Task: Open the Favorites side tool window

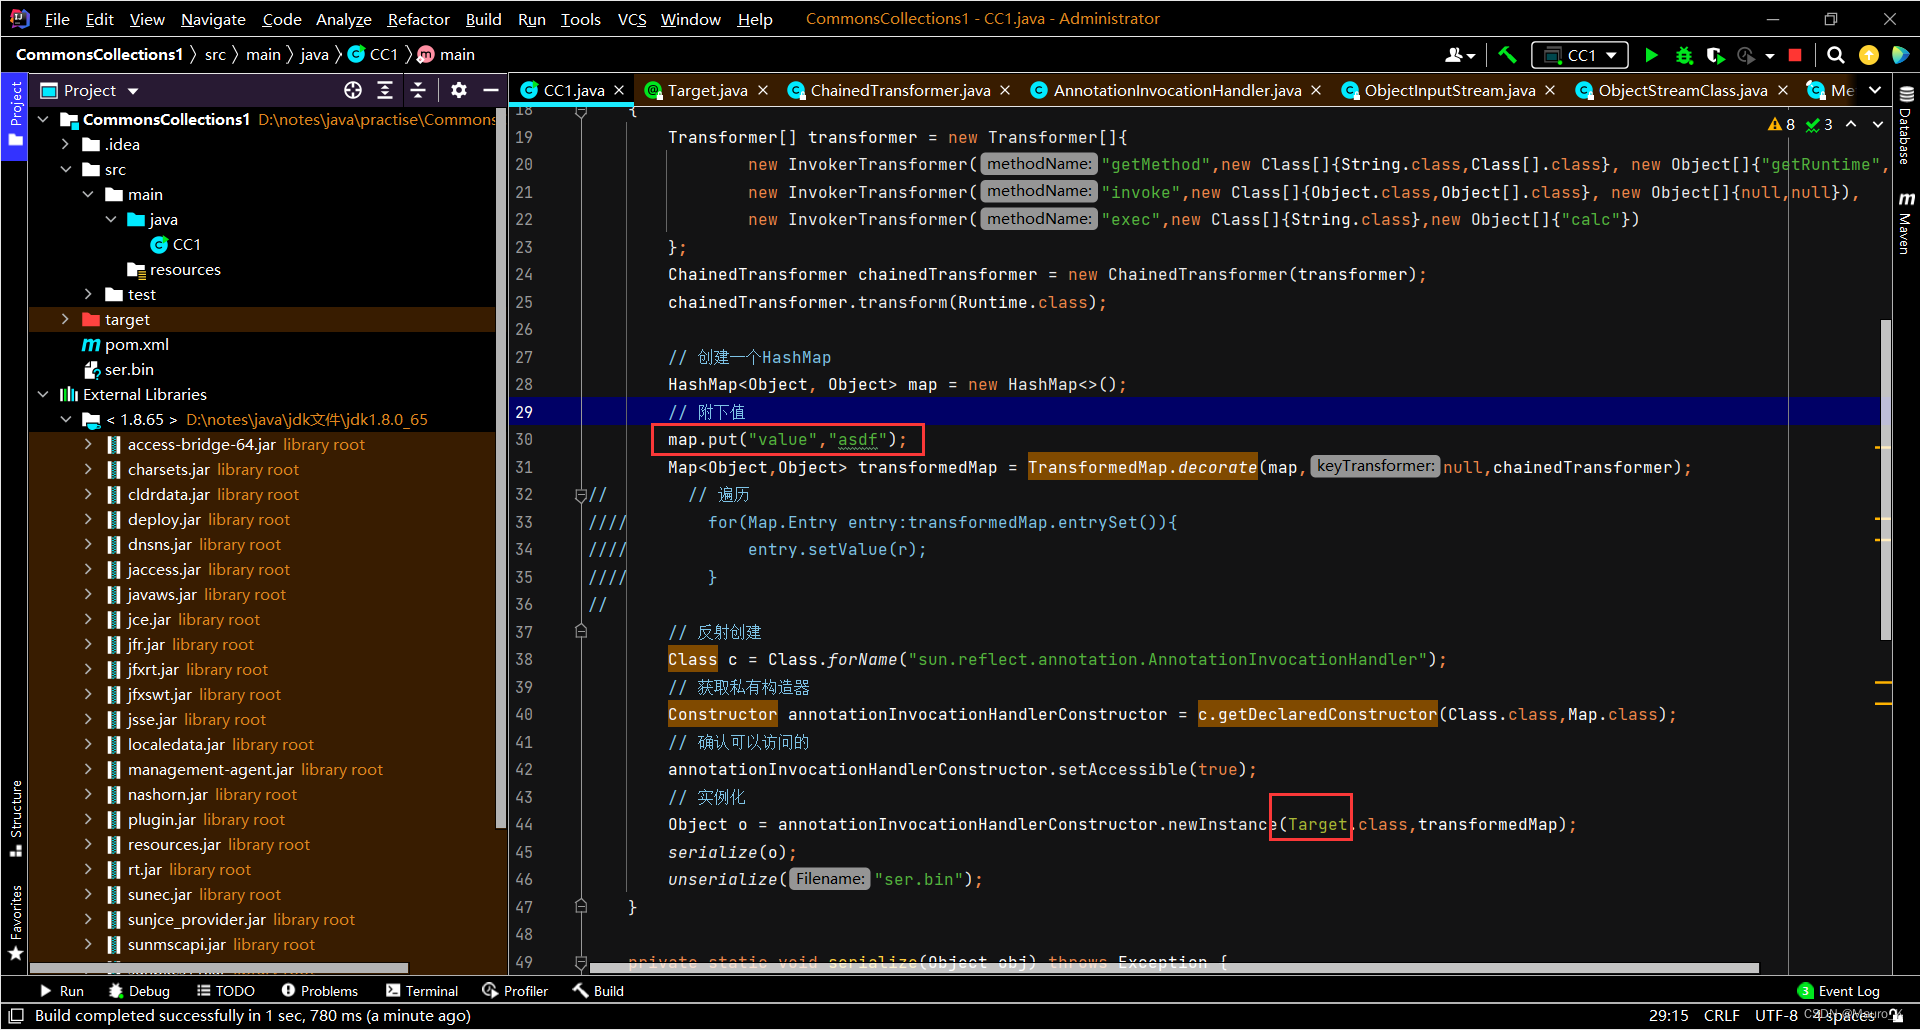Action: pos(15,922)
